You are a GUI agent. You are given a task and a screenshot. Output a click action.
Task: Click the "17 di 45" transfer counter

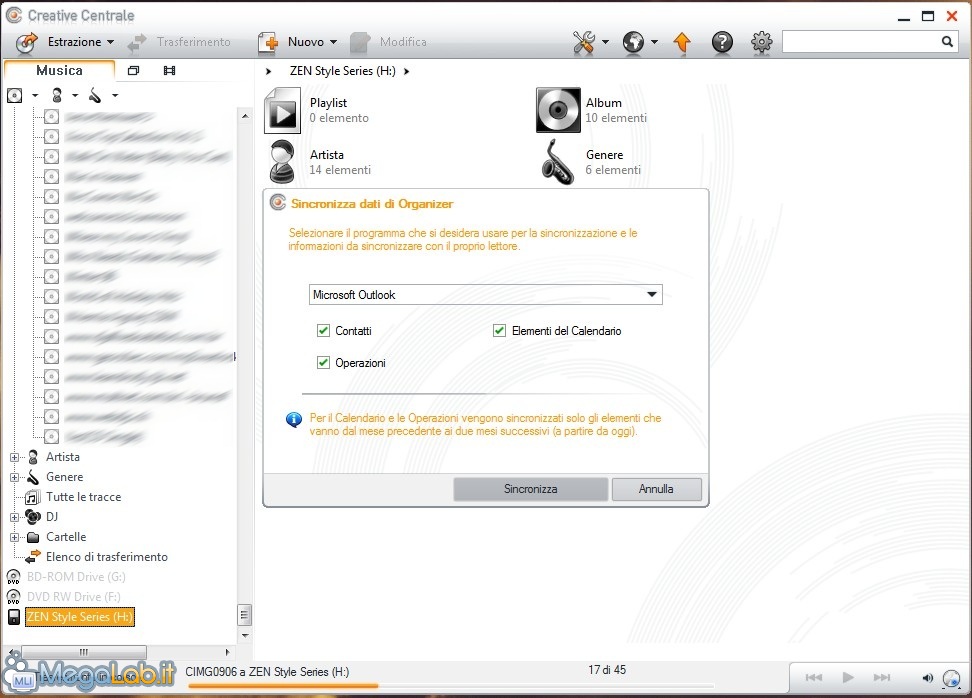[x=607, y=670]
